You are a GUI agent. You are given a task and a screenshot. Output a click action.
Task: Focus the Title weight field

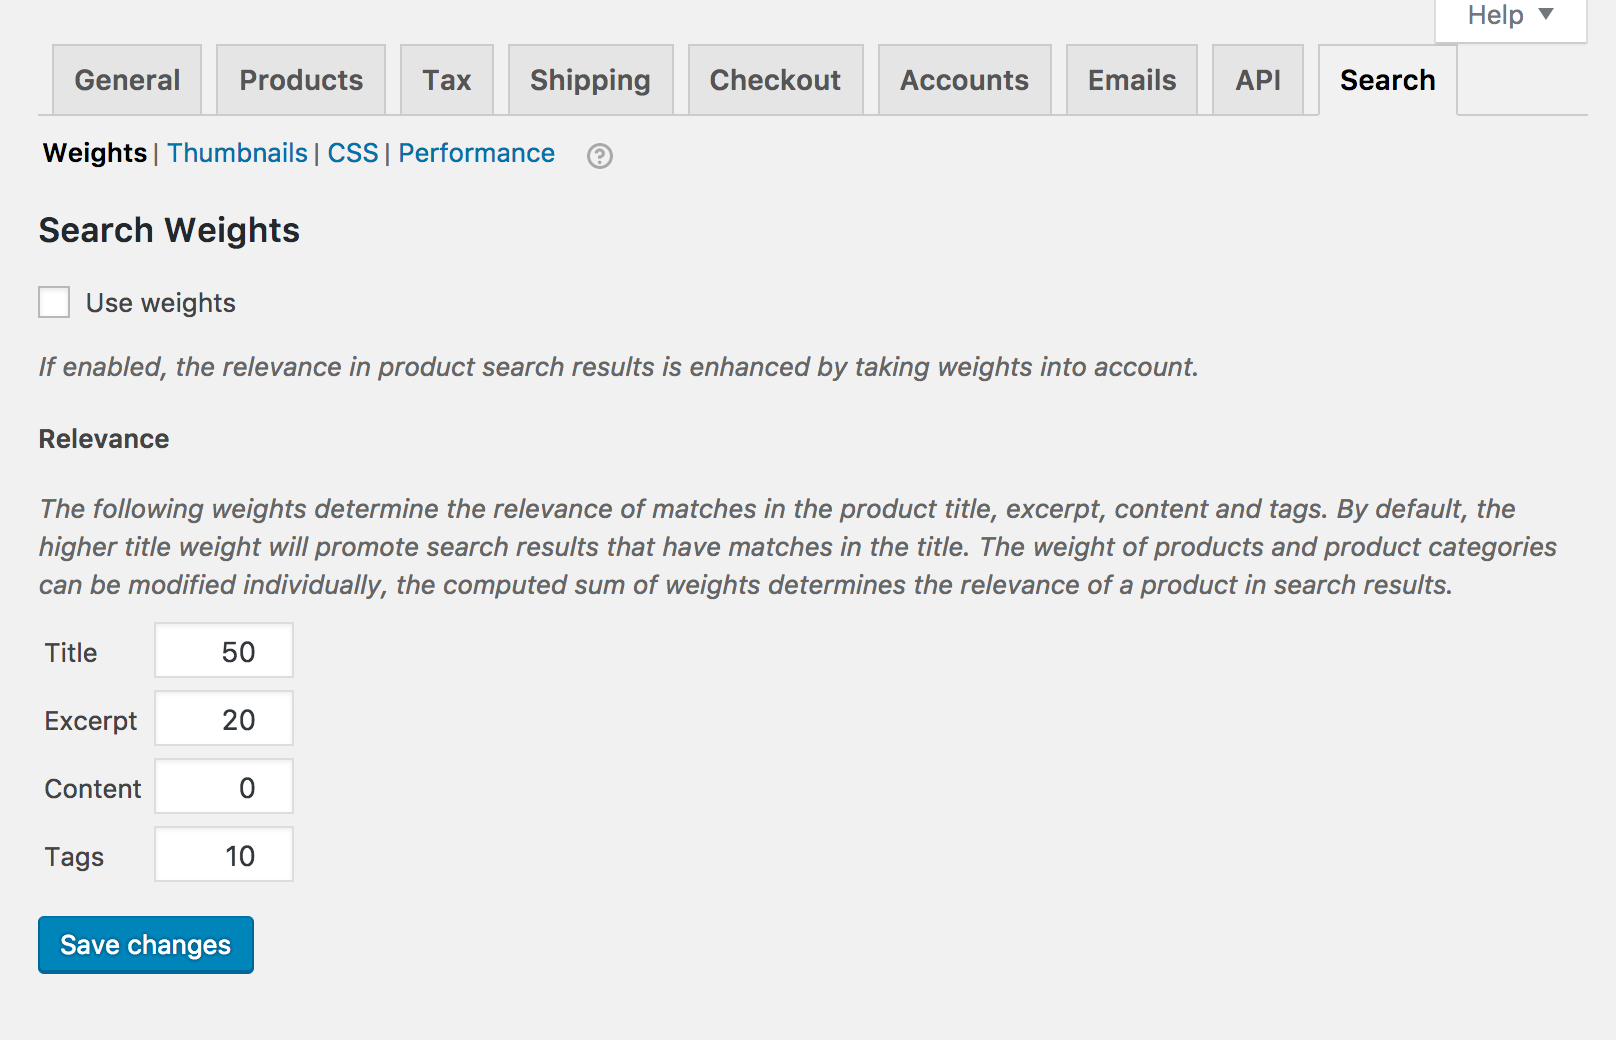(224, 651)
